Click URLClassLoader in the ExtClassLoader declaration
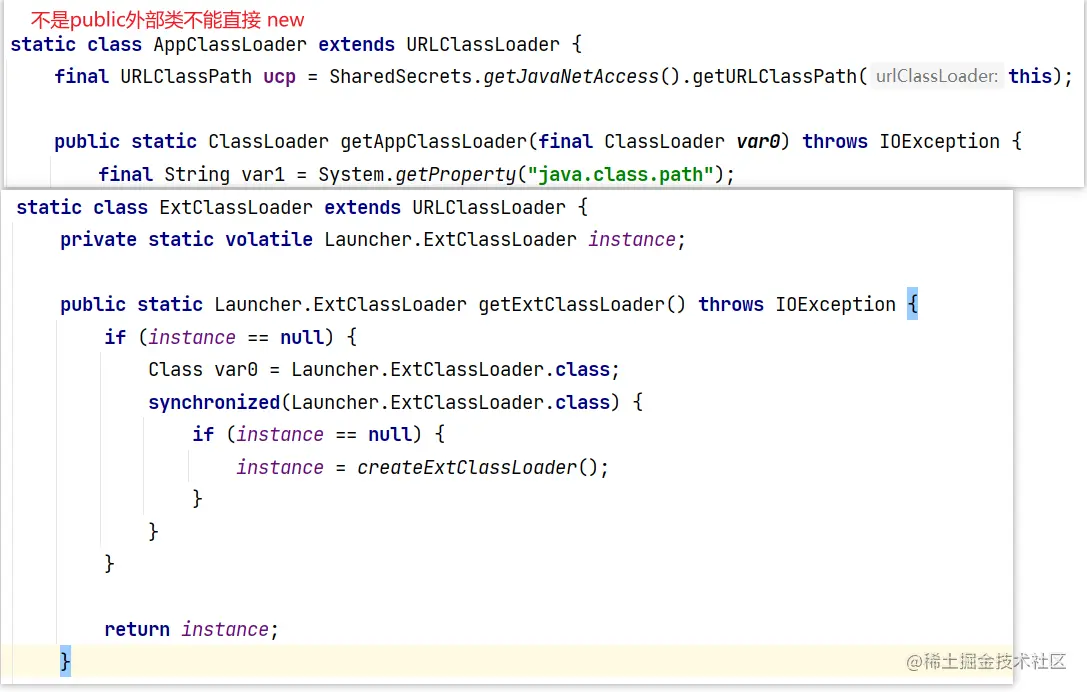 (489, 207)
